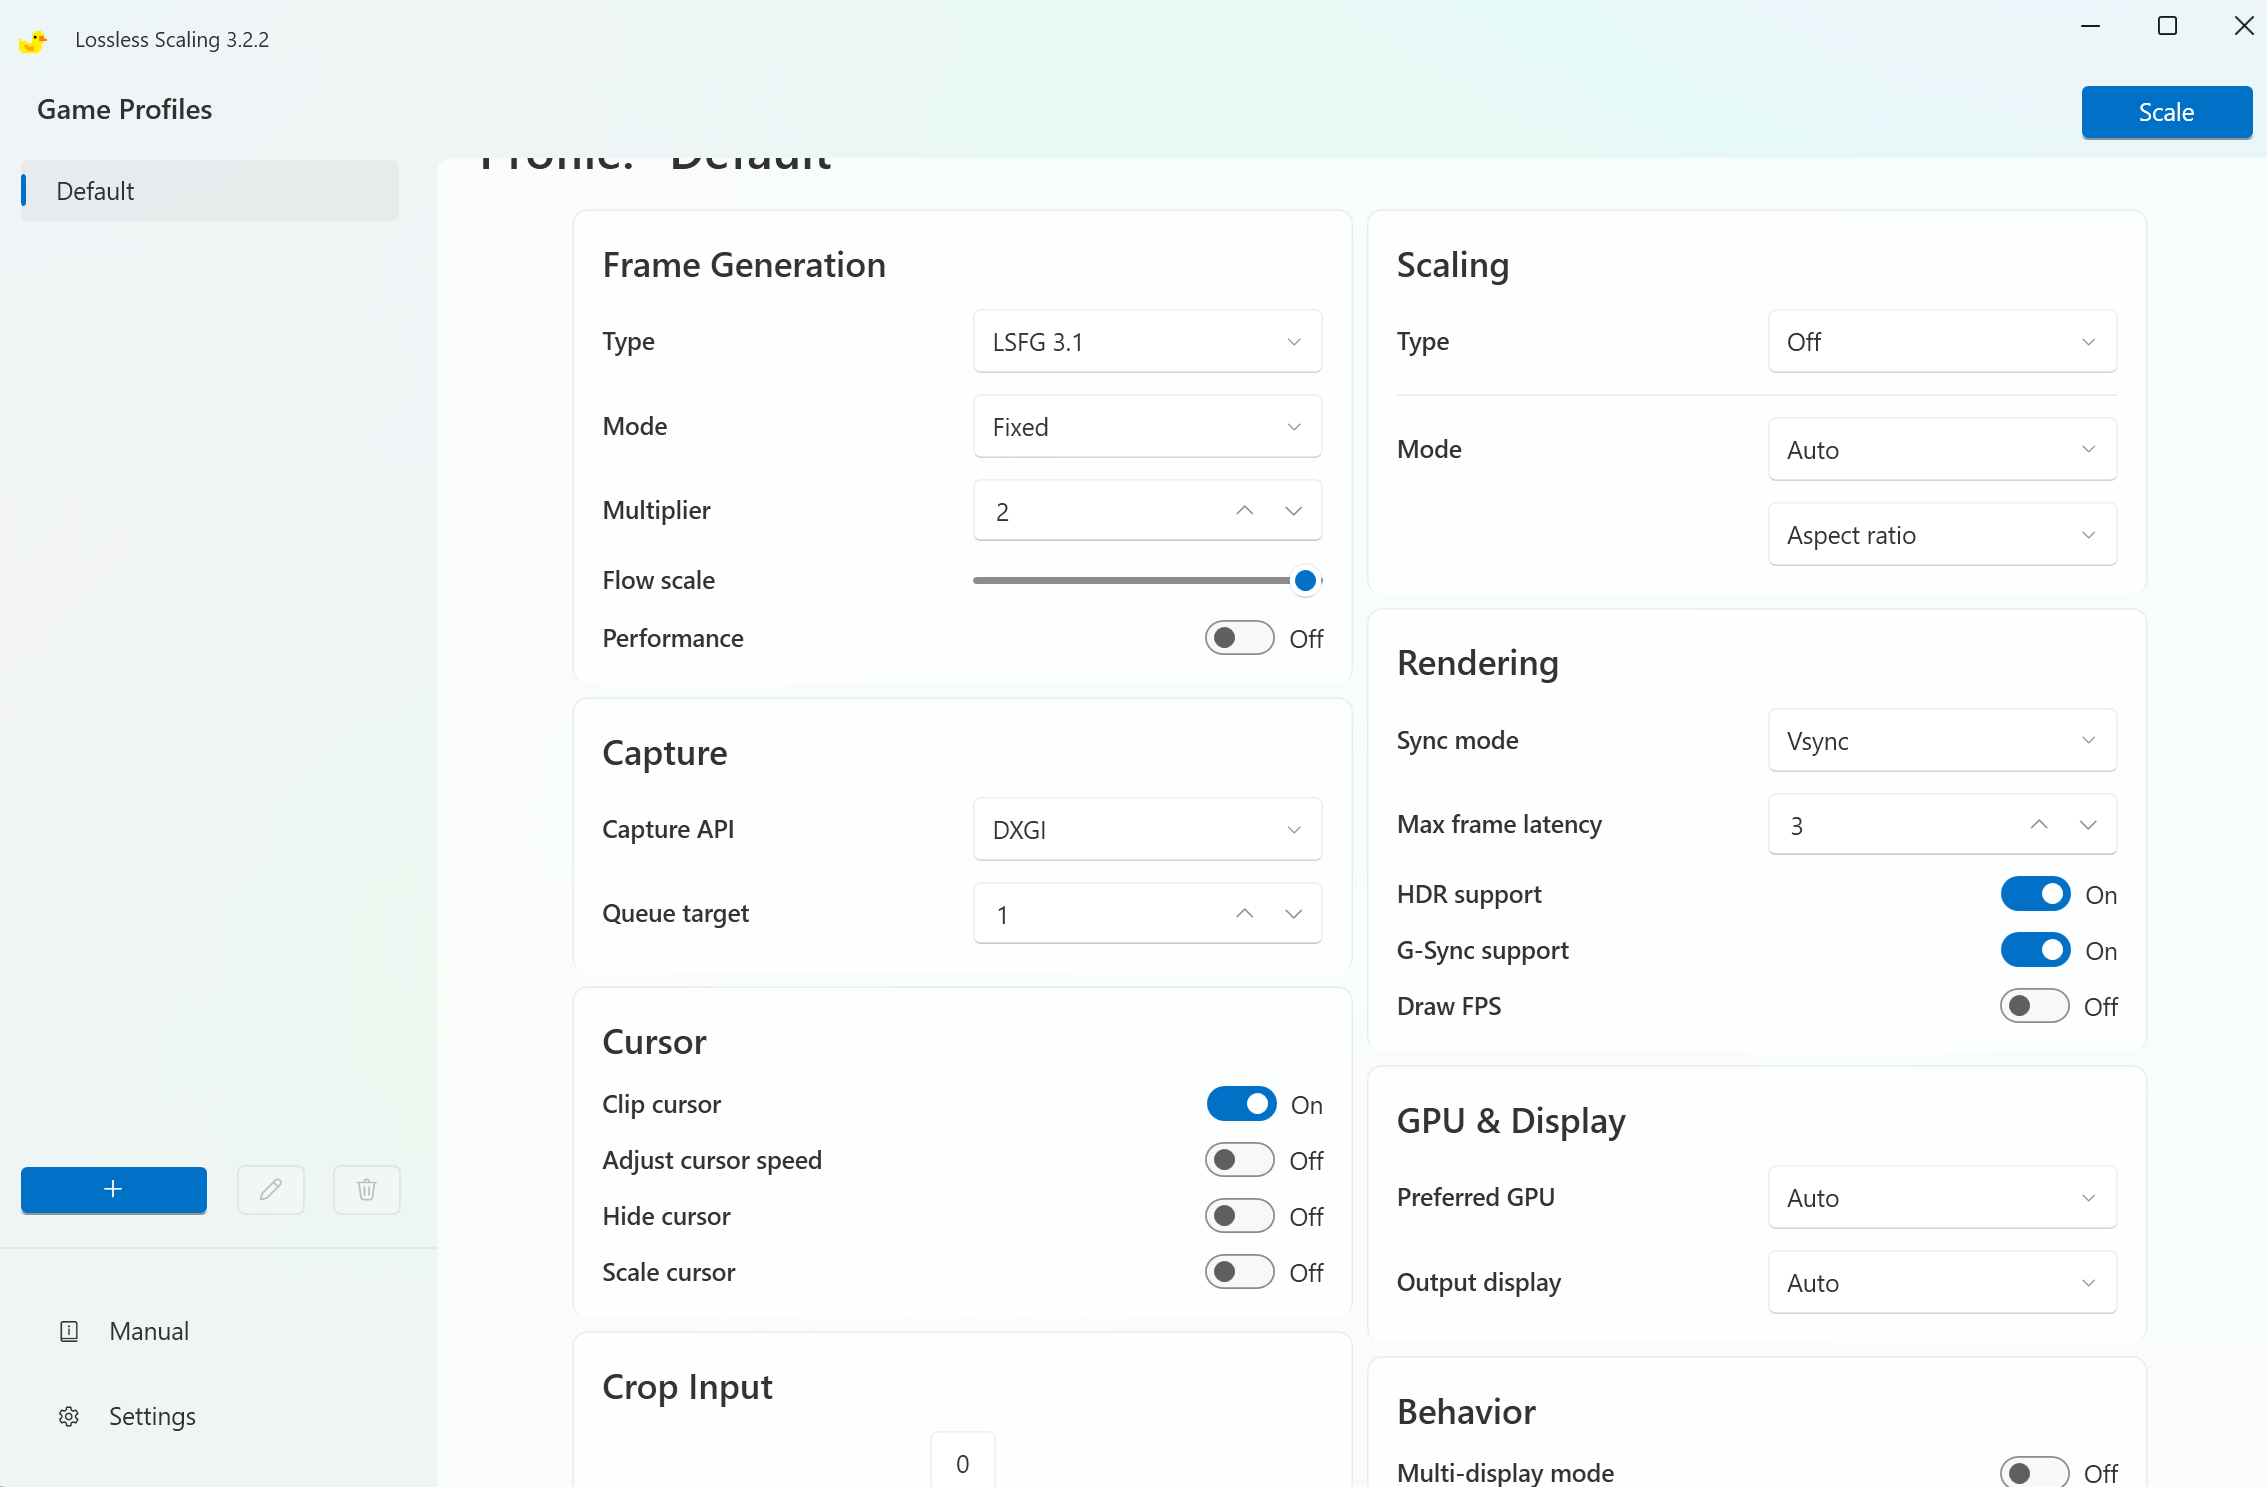Click the Flow scale slider handle
This screenshot has width=2267, height=1487.
click(1304, 580)
